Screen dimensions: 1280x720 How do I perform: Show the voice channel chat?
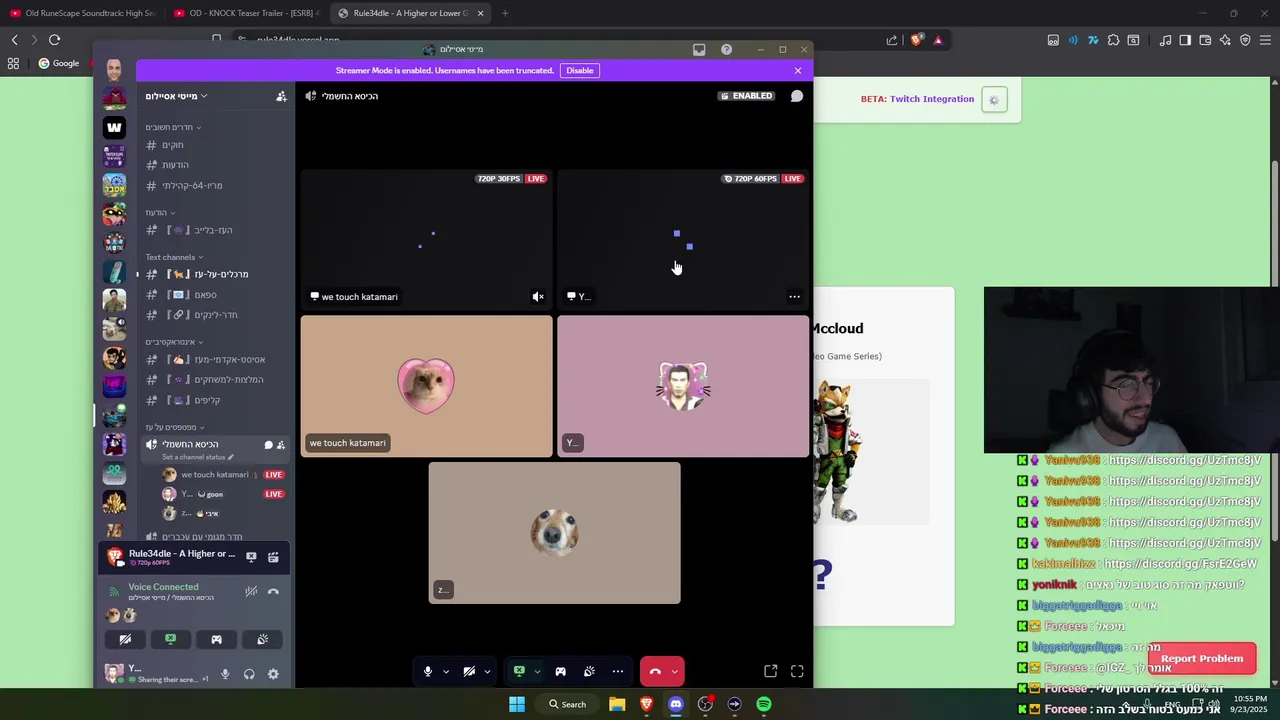coord(797,96)
